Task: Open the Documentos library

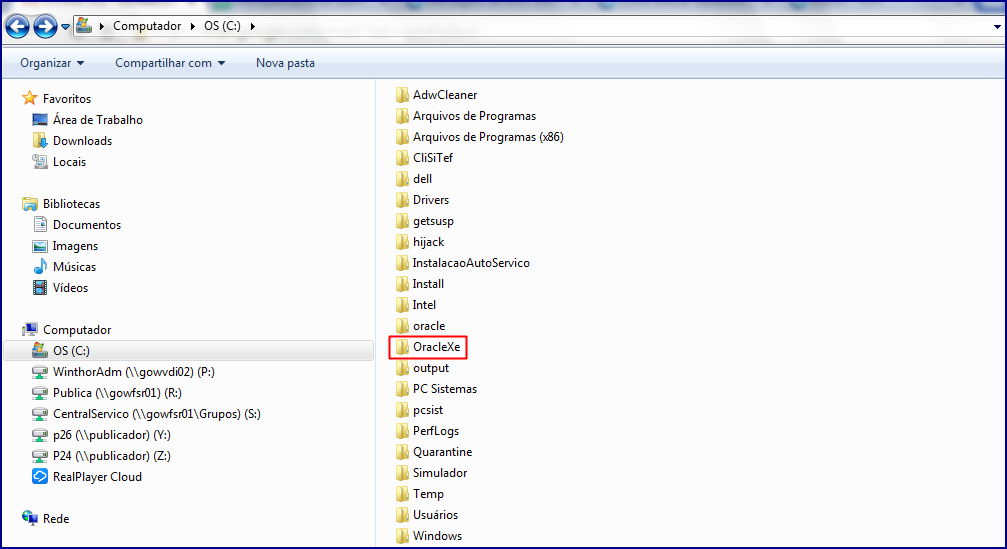Action: (87, 225)
